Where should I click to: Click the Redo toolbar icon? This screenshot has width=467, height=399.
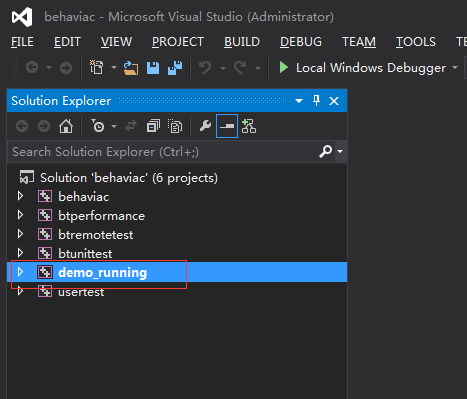240,68
